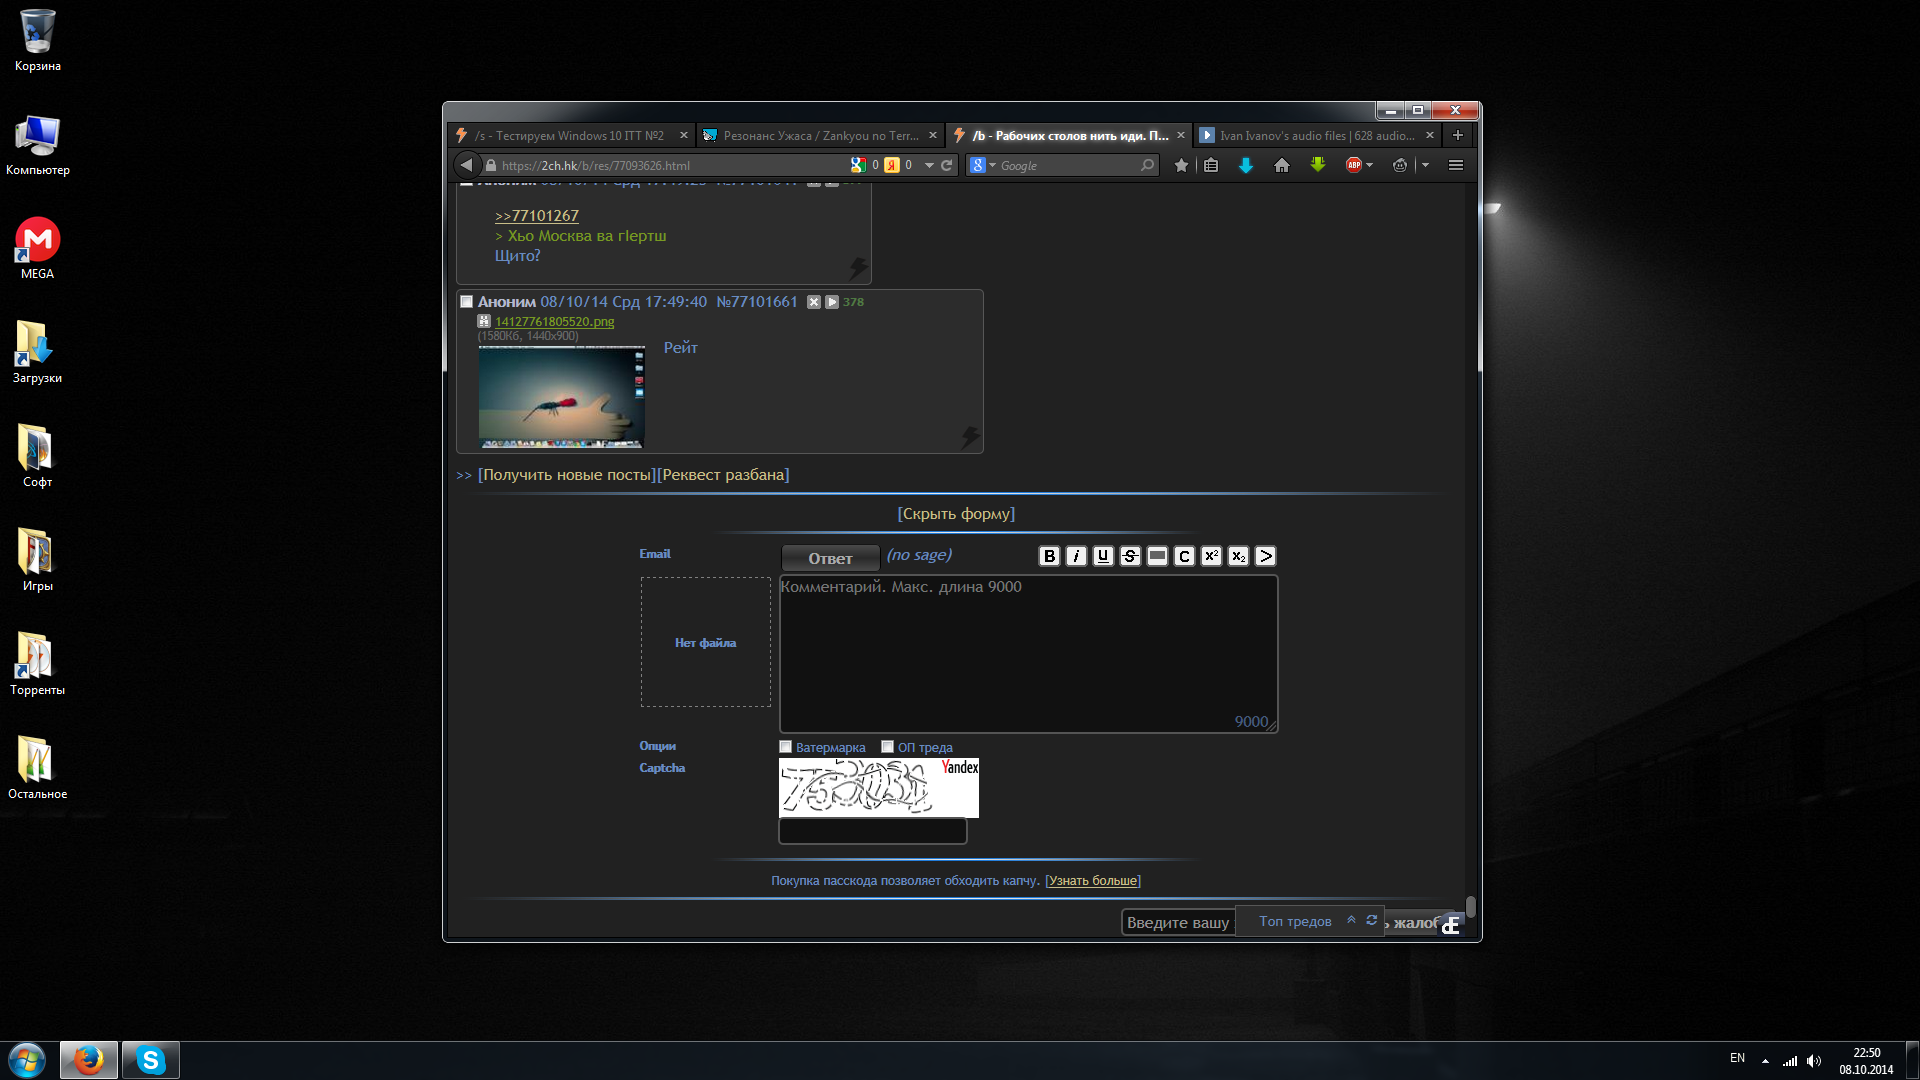Select post №77101661 checkbox
The image size is (1920, 1080).
pos(466,301)
